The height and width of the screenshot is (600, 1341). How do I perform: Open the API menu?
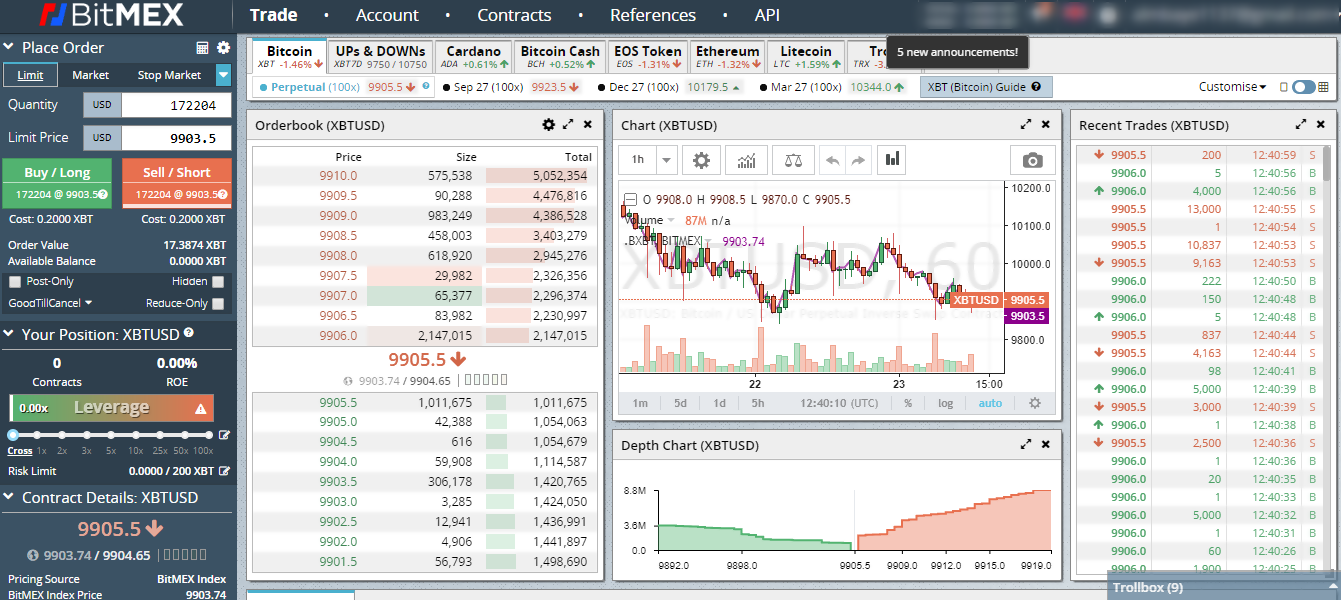[767, 15]
